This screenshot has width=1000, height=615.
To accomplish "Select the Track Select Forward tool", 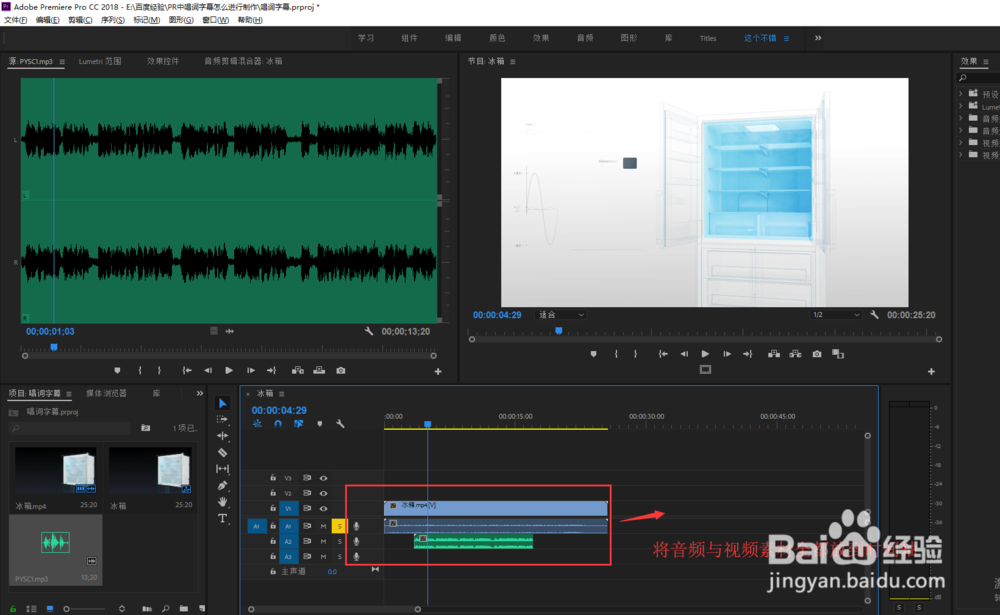I will tap(223, 419).
